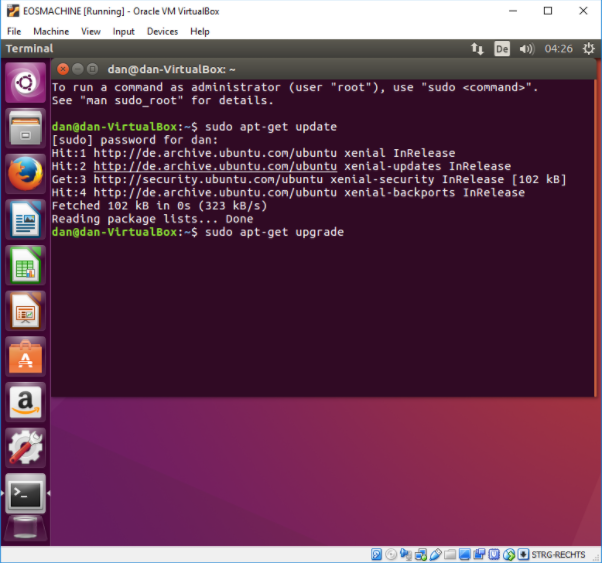
Task: Minimize the terminal window
Action: 78,69
